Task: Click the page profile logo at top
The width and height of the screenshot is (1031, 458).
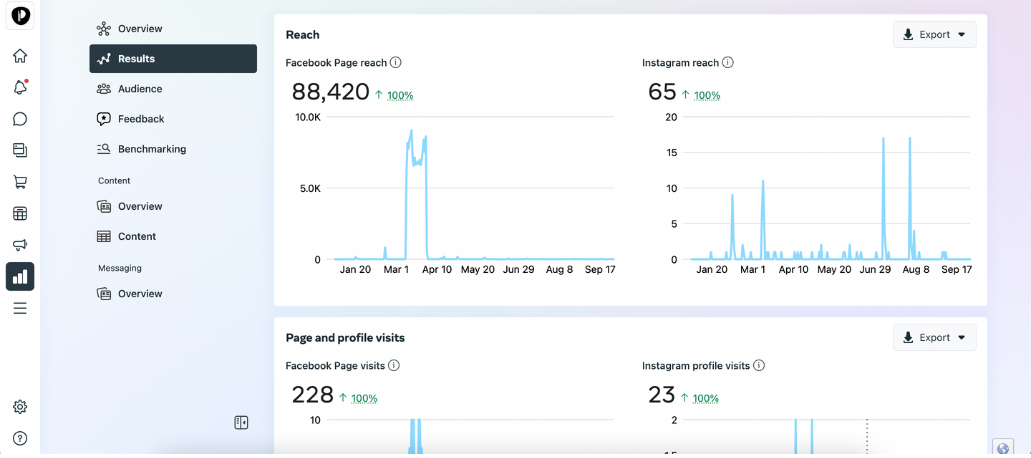Action: pos(20,16)
